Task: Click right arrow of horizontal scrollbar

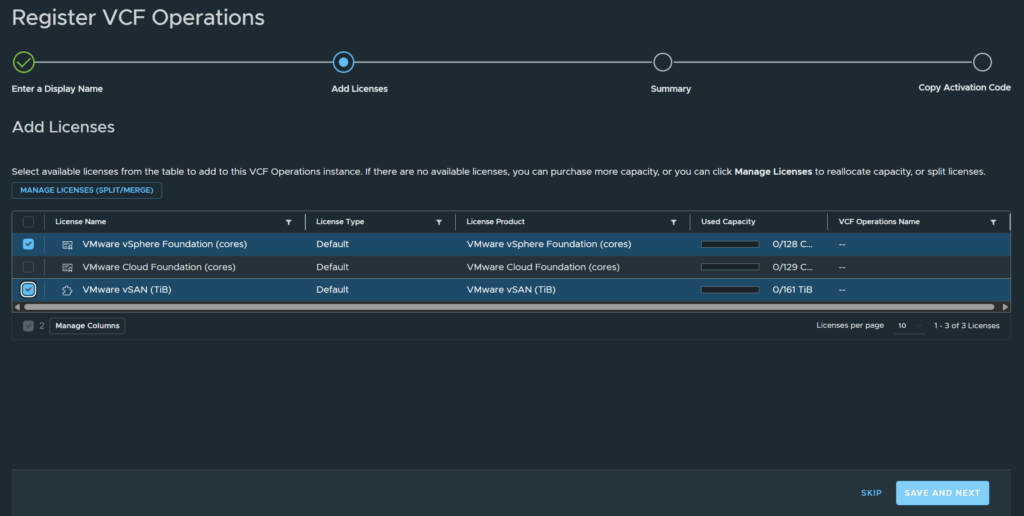Action: (1005, 306)
